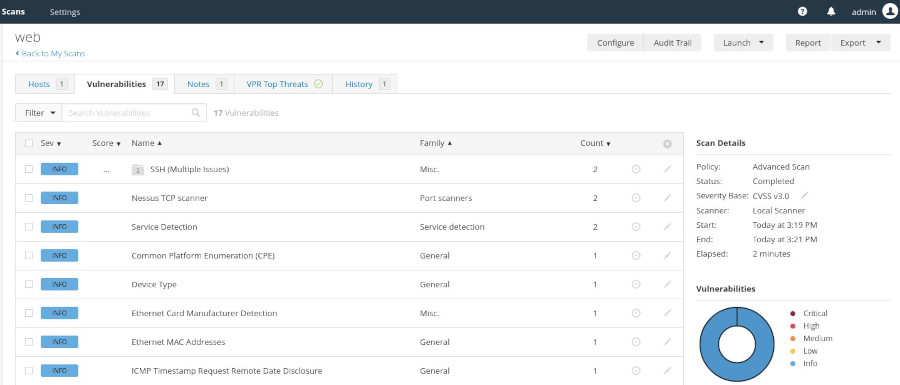Check the Device Type row checkbox
This screenshot has height=385, width=900.
(29, 284)
